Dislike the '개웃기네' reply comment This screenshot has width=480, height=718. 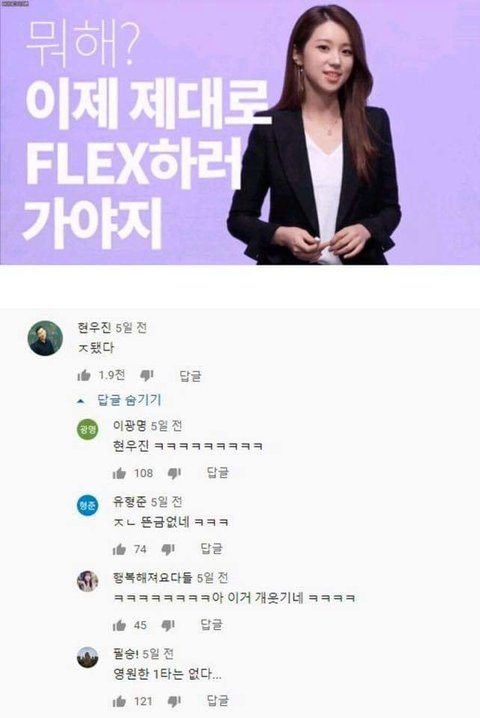(x=168, y=625)
